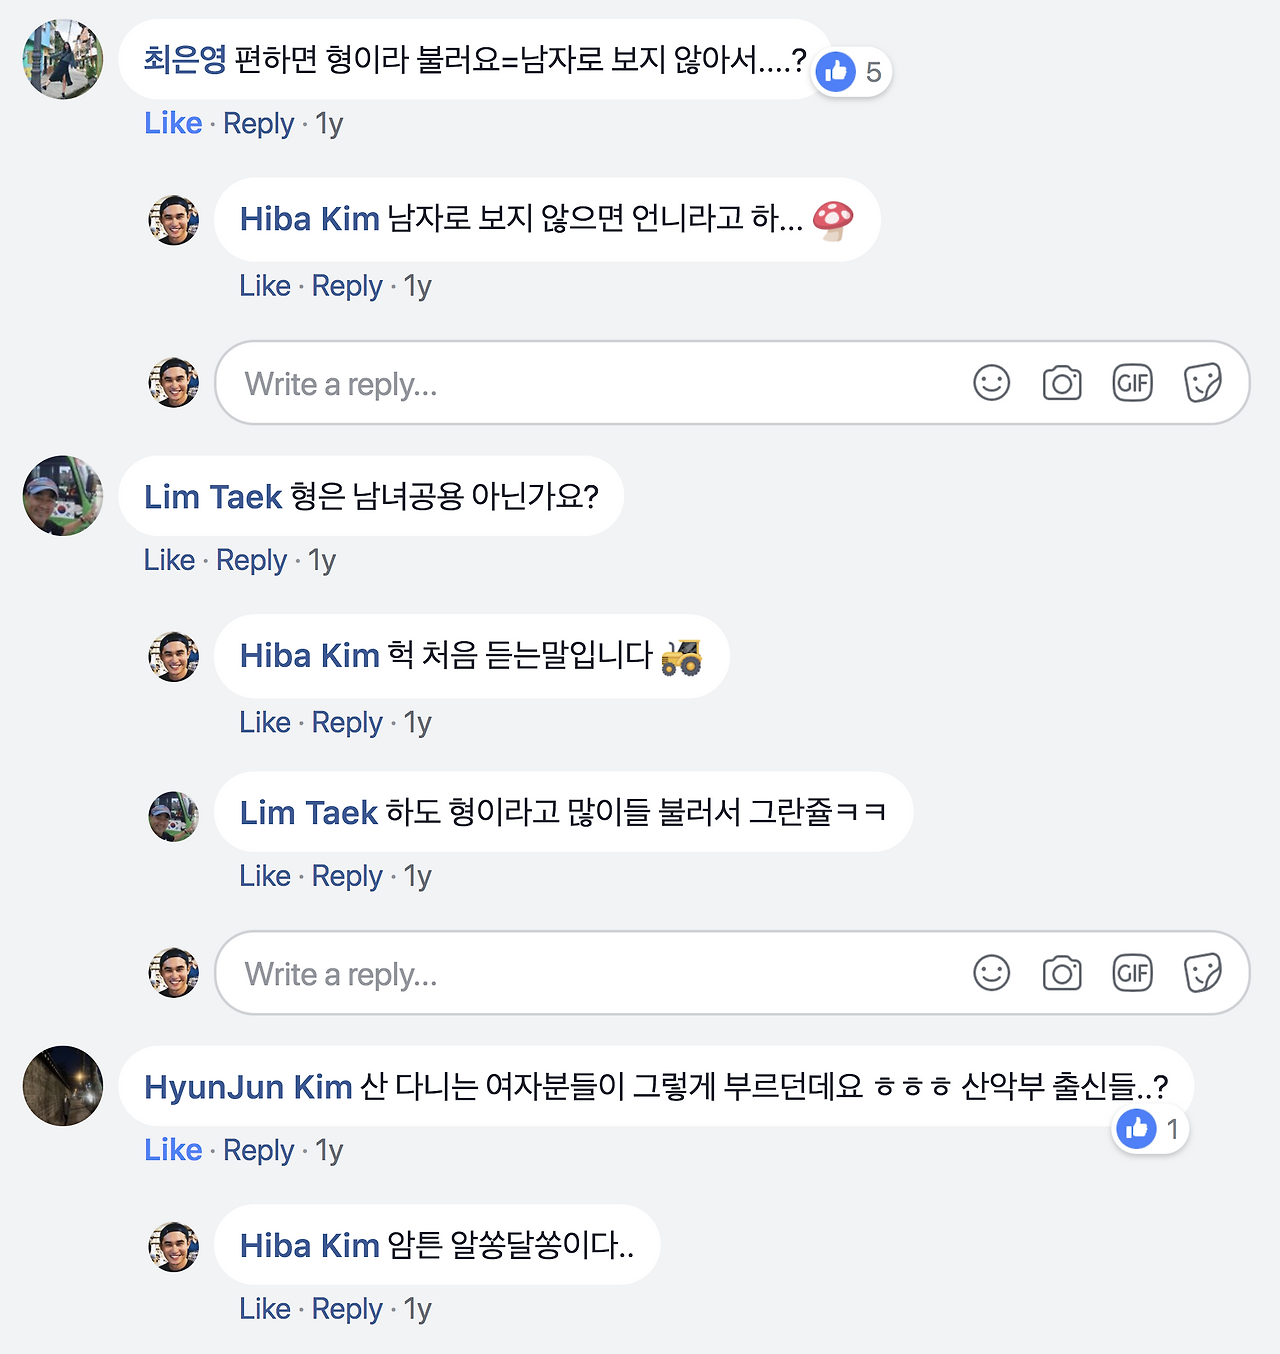
Task: Click Reply under Lim Taek's comment
Action: coord(251,560)
